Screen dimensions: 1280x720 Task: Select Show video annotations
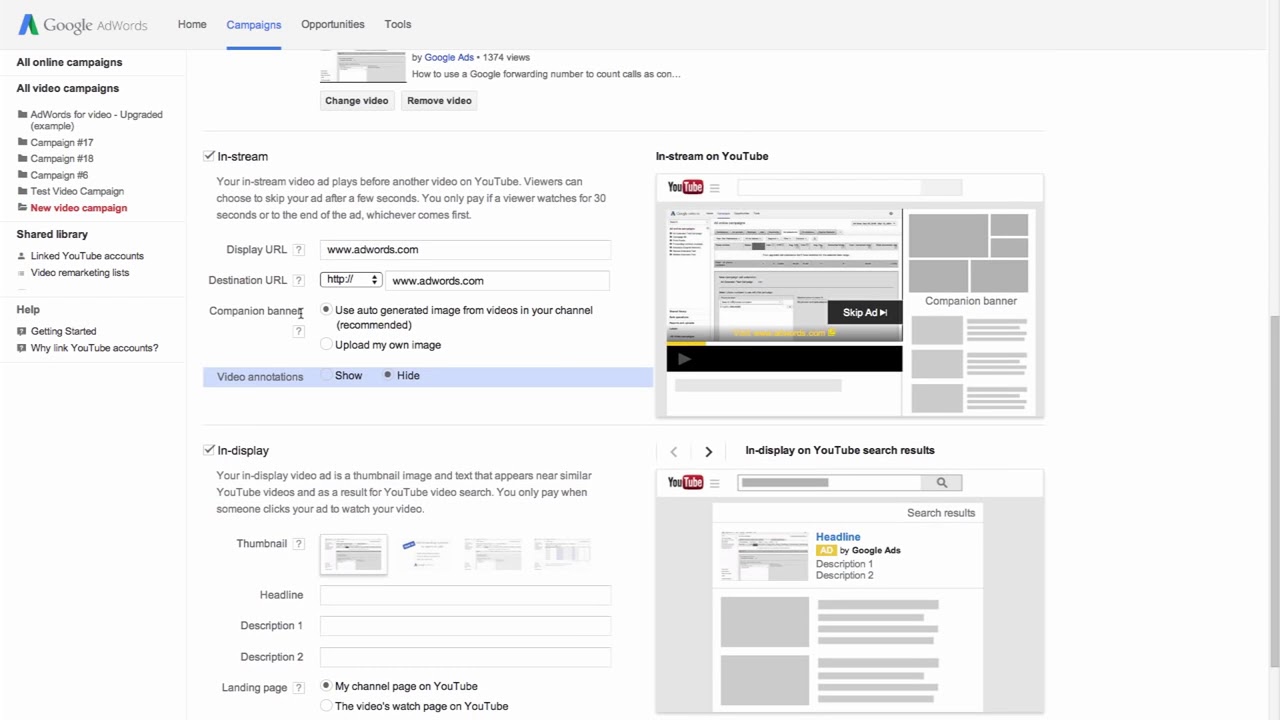click(326, 375)
